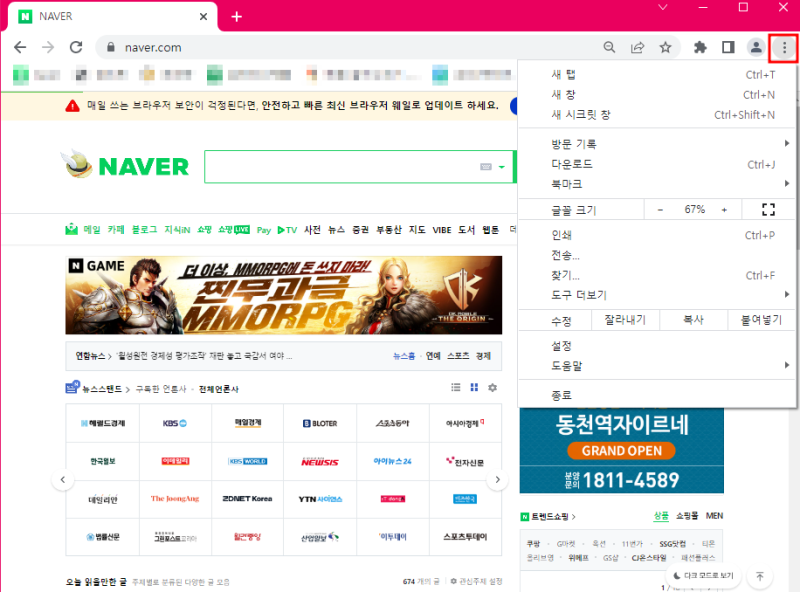The height and width of the screenshot is (592, 800).
Task: Bookmark this page with star icon
Action: pos(665,47)
